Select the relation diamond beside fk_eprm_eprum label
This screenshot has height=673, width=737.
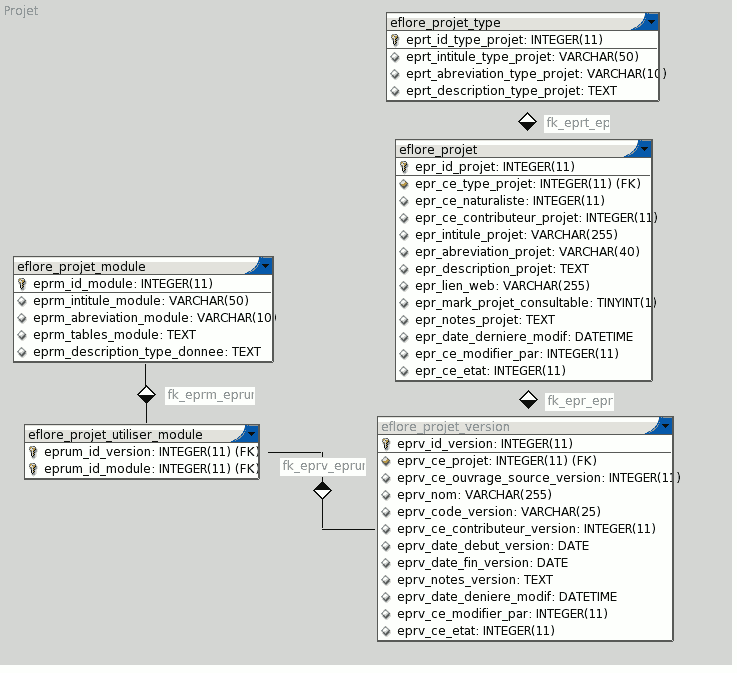147,394
